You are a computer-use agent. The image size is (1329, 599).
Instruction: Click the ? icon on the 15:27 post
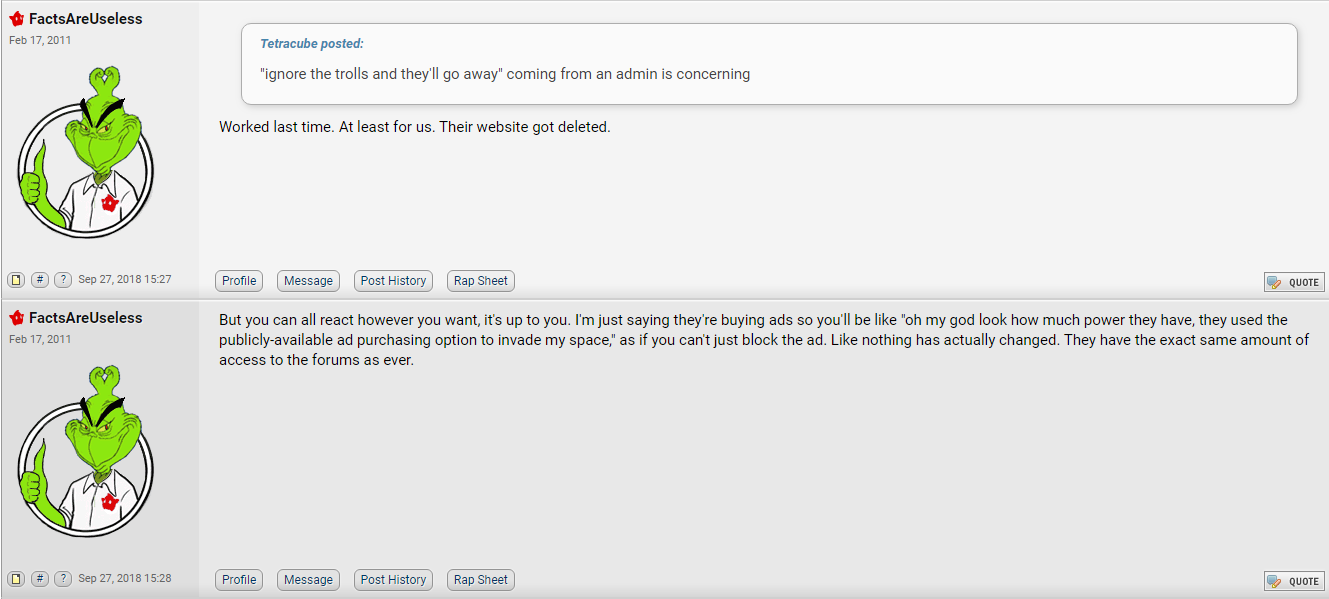point(63,280)
